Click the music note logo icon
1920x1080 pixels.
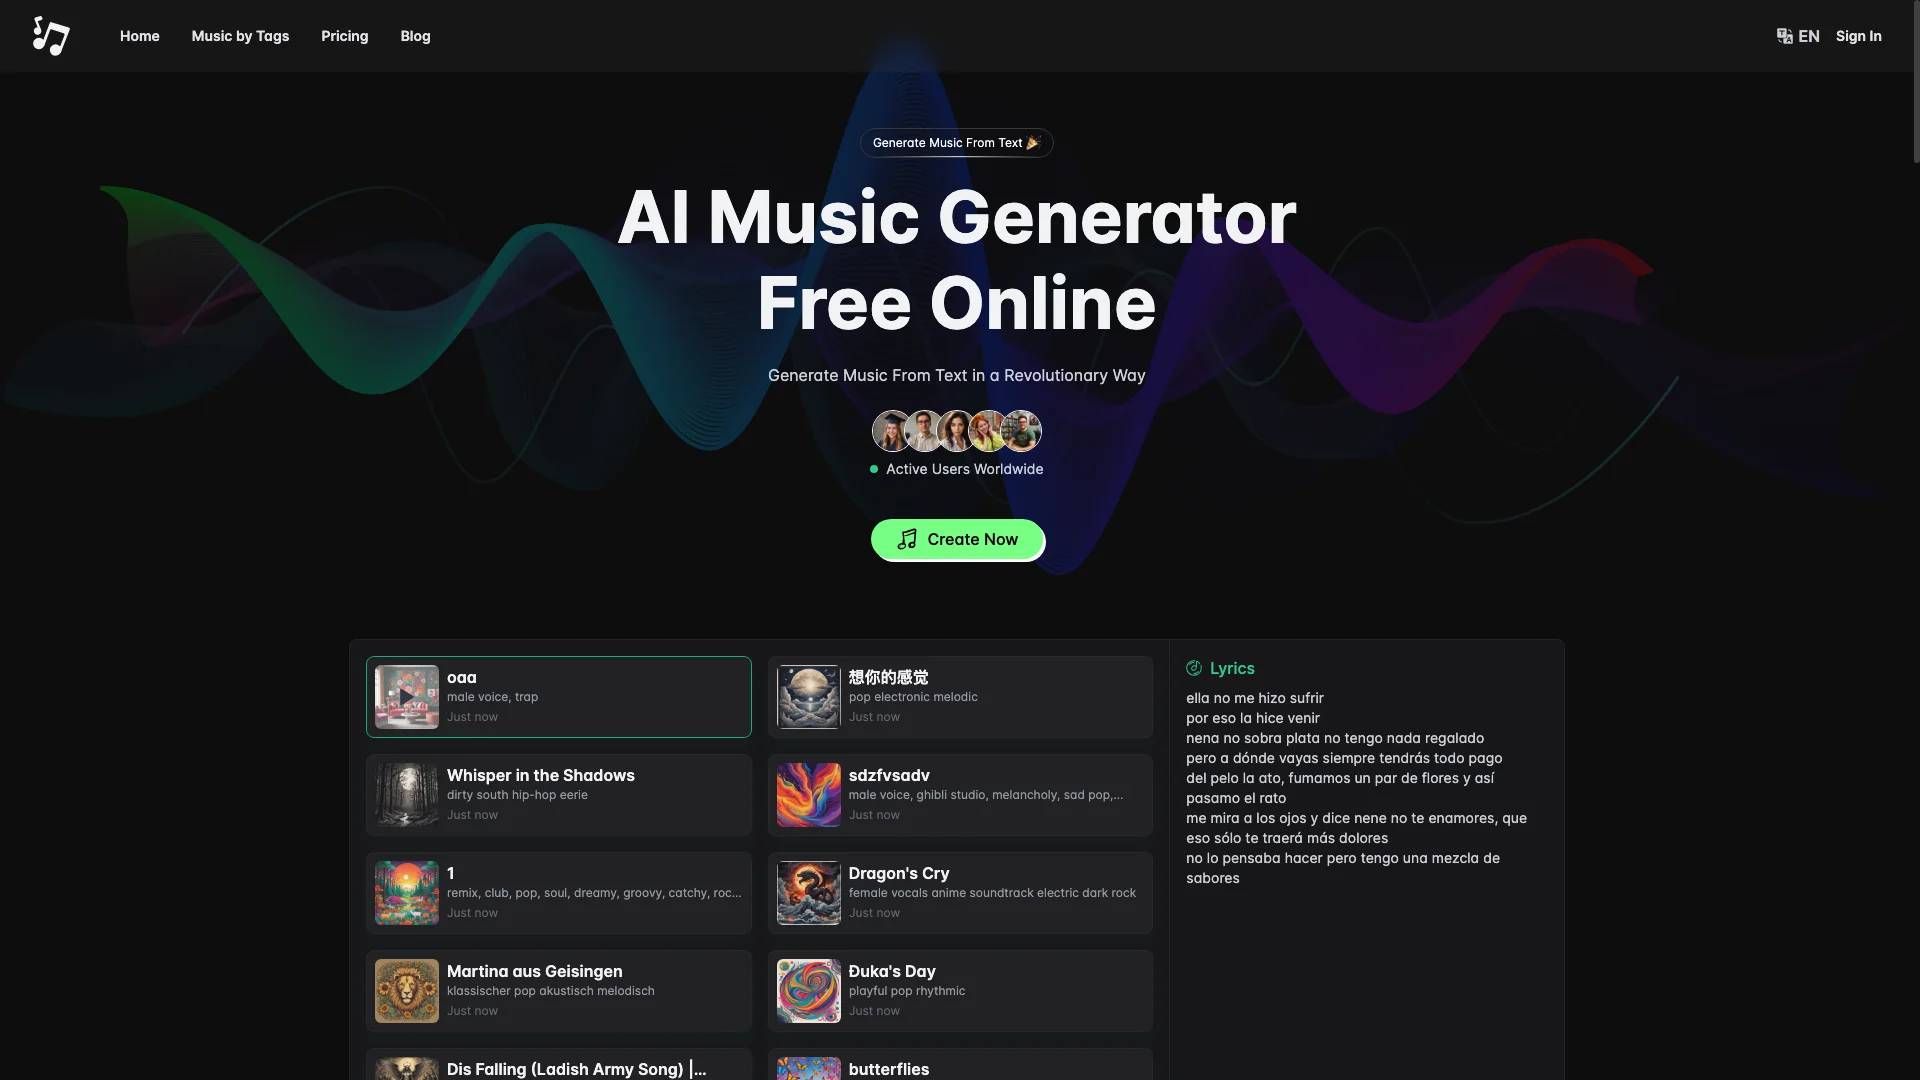coord(49,36)
